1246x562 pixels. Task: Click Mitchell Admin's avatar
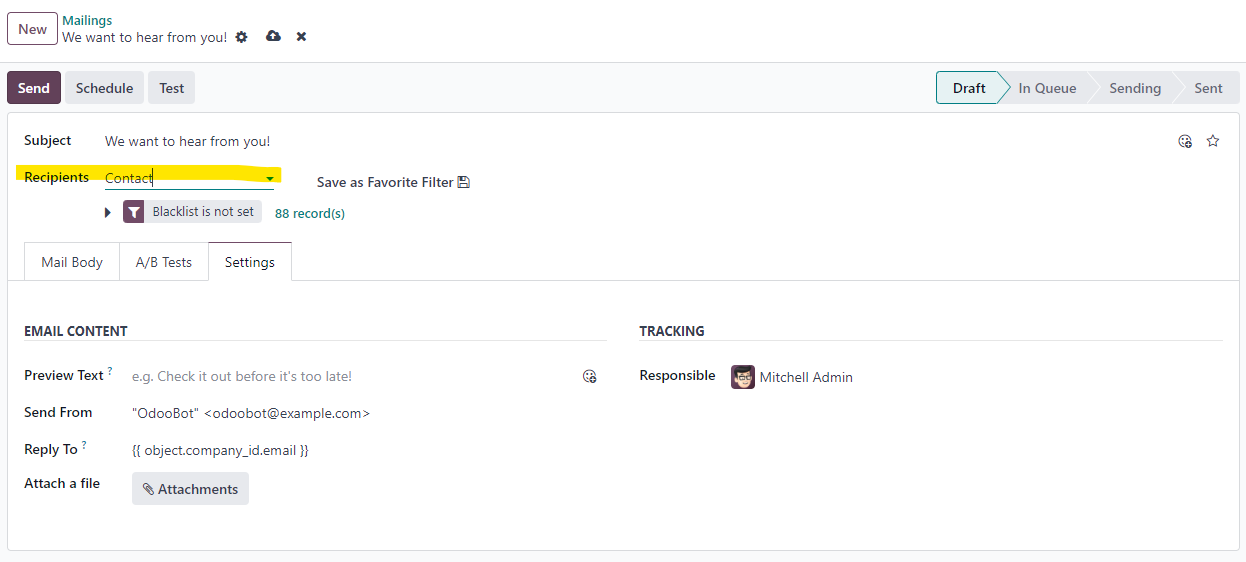pos(743,377)
